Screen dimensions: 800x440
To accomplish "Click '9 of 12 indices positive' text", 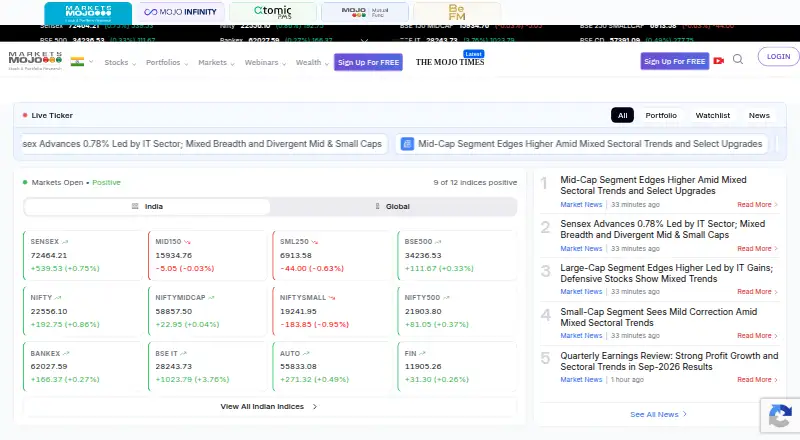I will (x=475, y=182).
